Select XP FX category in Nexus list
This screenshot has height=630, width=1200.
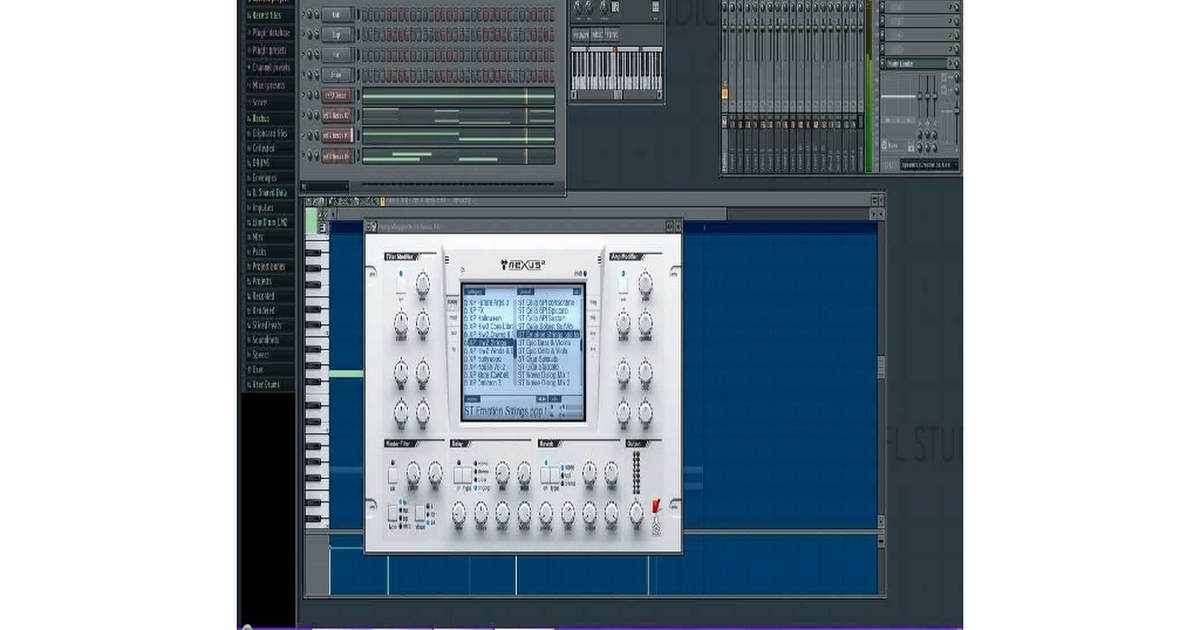click(476, 311)
